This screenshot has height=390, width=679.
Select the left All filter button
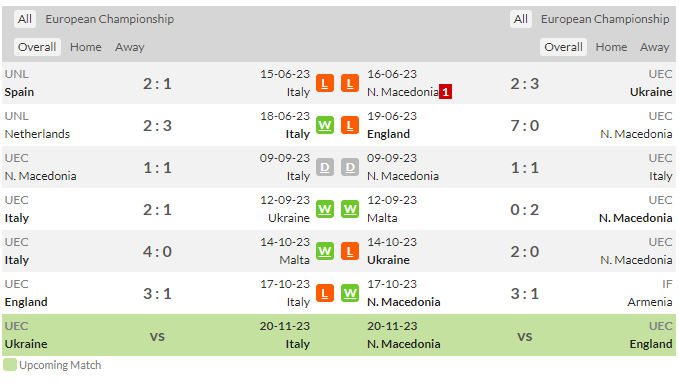point(25,19)
